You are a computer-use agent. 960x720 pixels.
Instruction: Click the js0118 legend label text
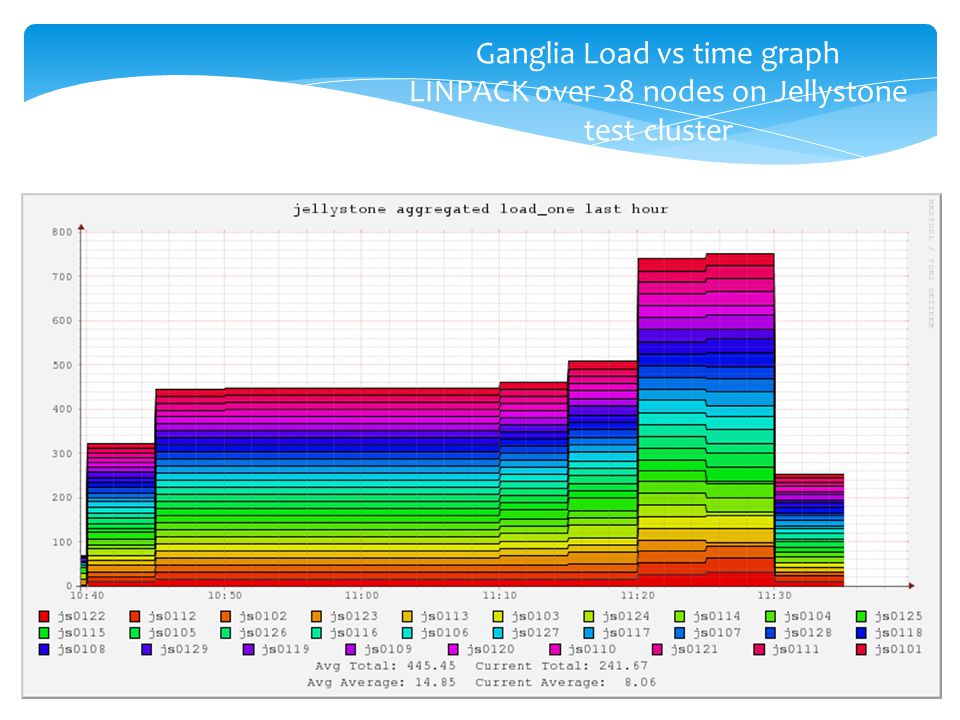pos(898,632)
